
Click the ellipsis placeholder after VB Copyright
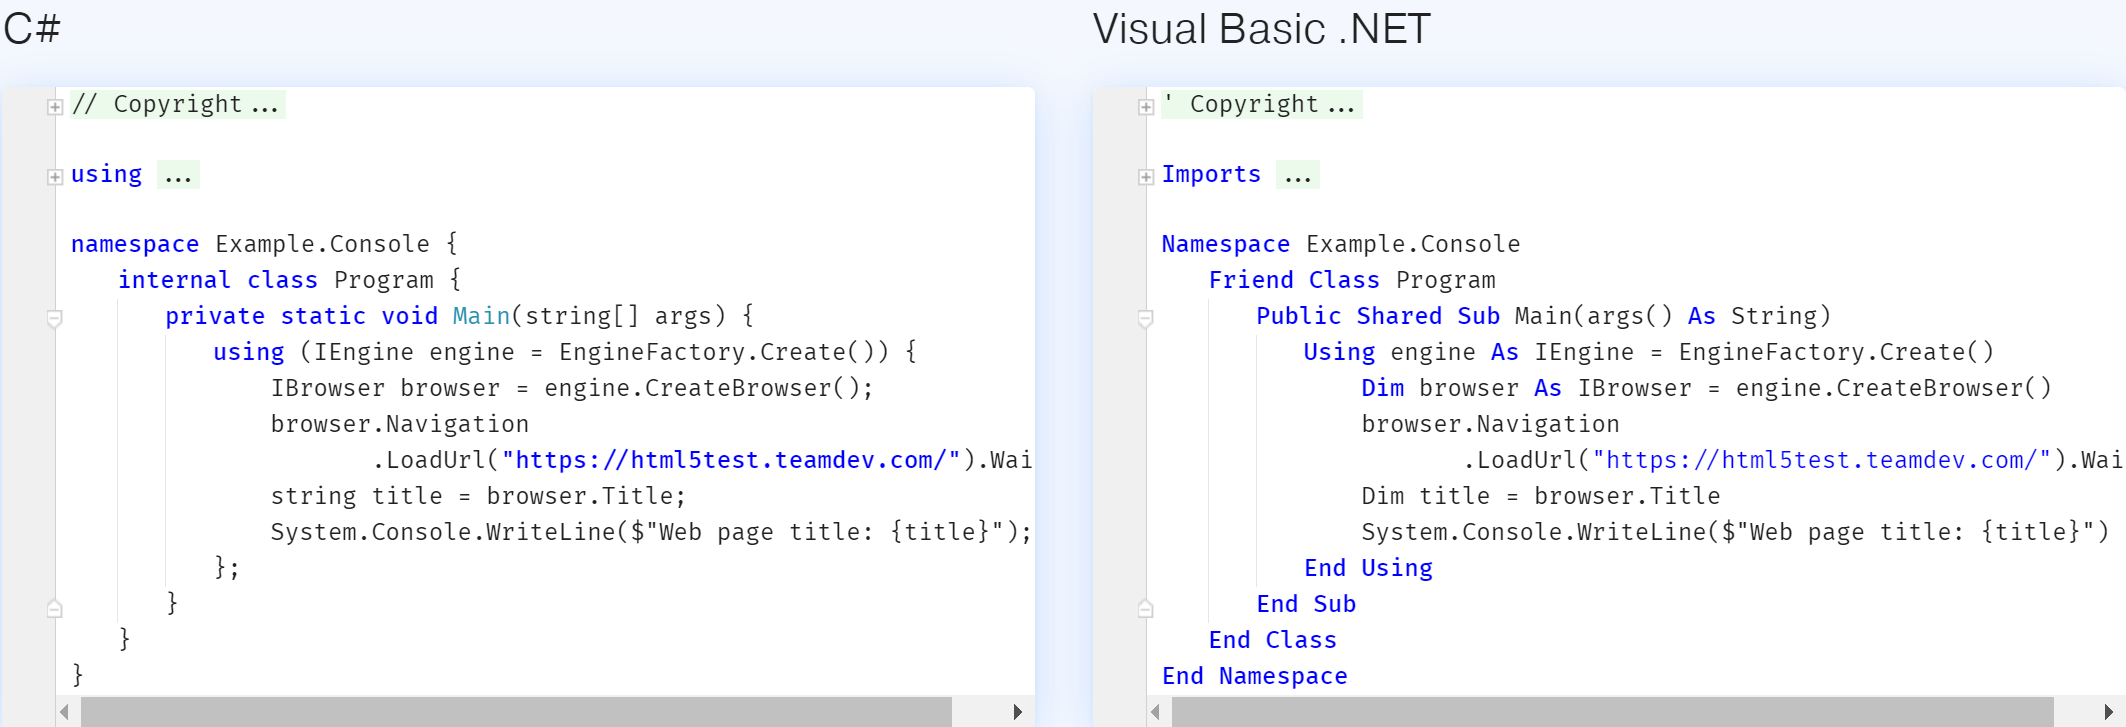tap(1342, 105)
